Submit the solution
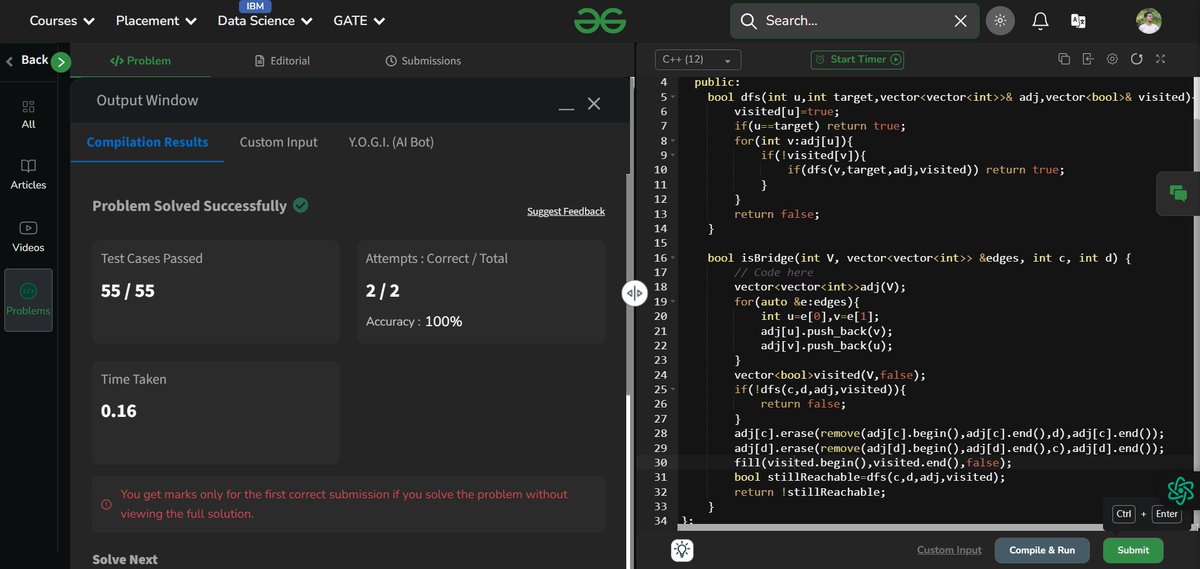This screenshot has height=569, width=1200. (x=1133, y=550)
